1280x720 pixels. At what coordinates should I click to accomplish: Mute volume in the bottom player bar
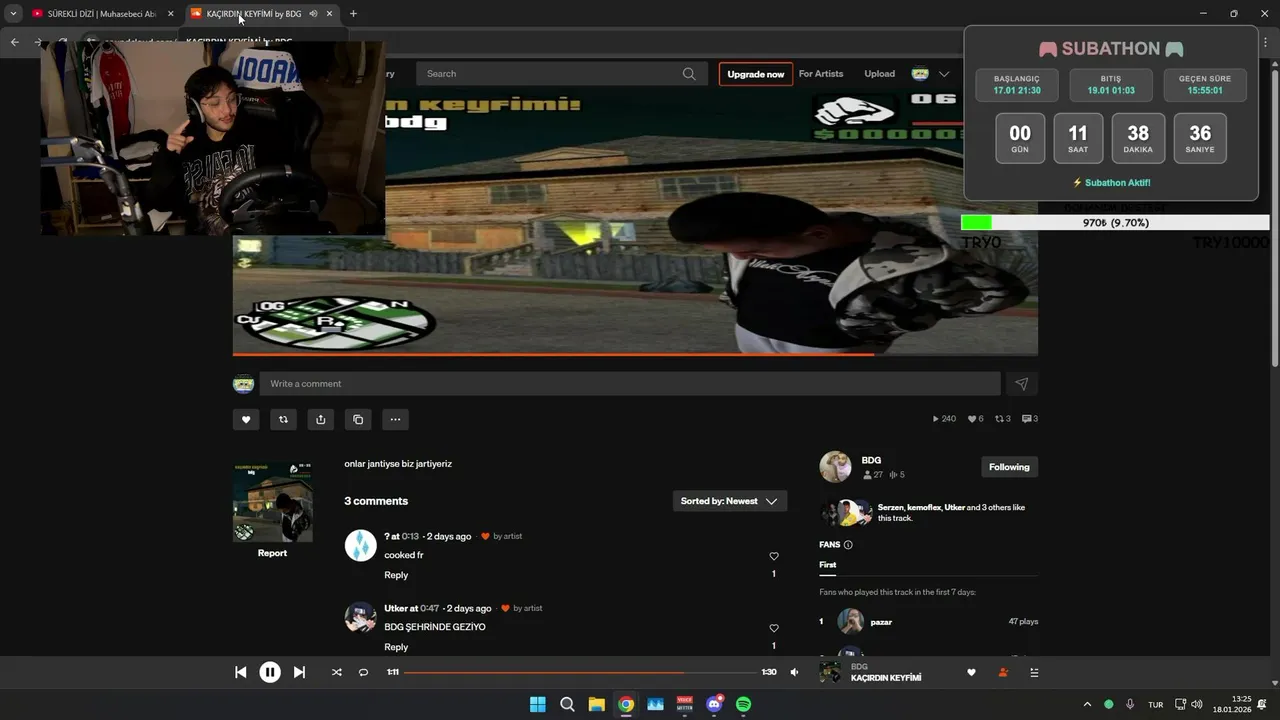[795, 672]
